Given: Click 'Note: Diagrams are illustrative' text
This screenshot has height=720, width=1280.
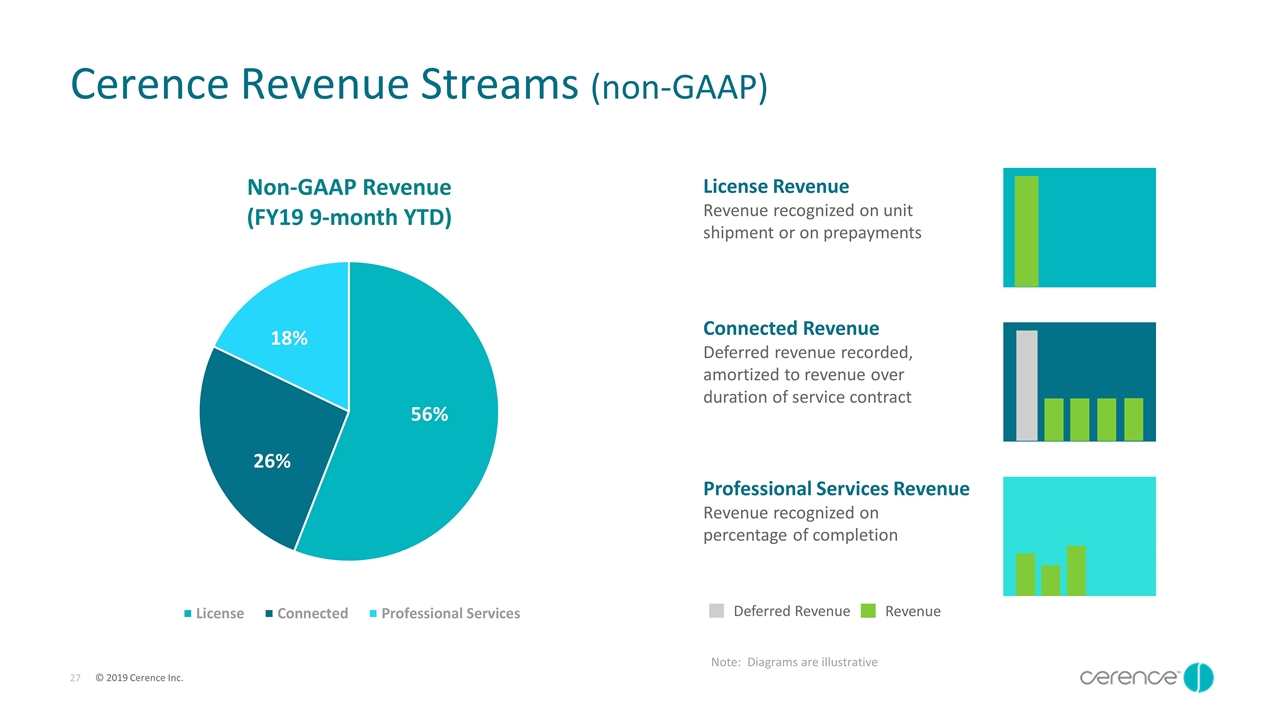Looking at the screenshot, I should 794,662.
